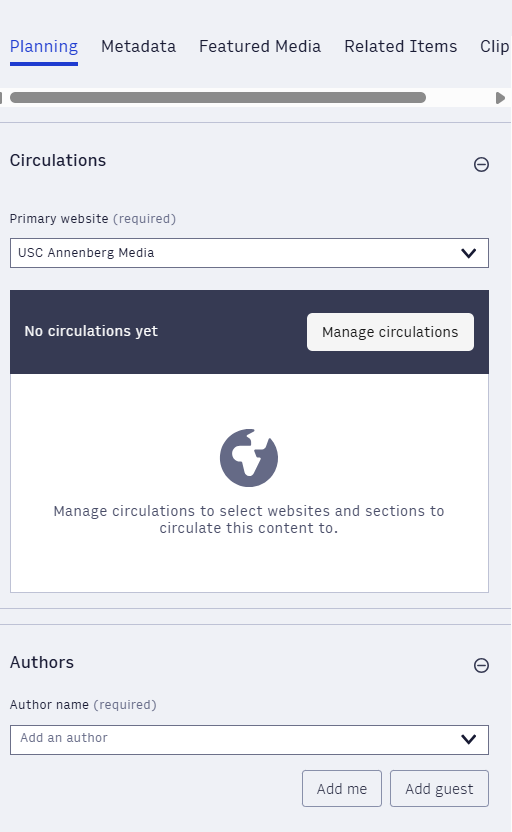The width and height of the screenshot is (512, 832).
Task: Switch to the Planning tab
Action: 44,47
